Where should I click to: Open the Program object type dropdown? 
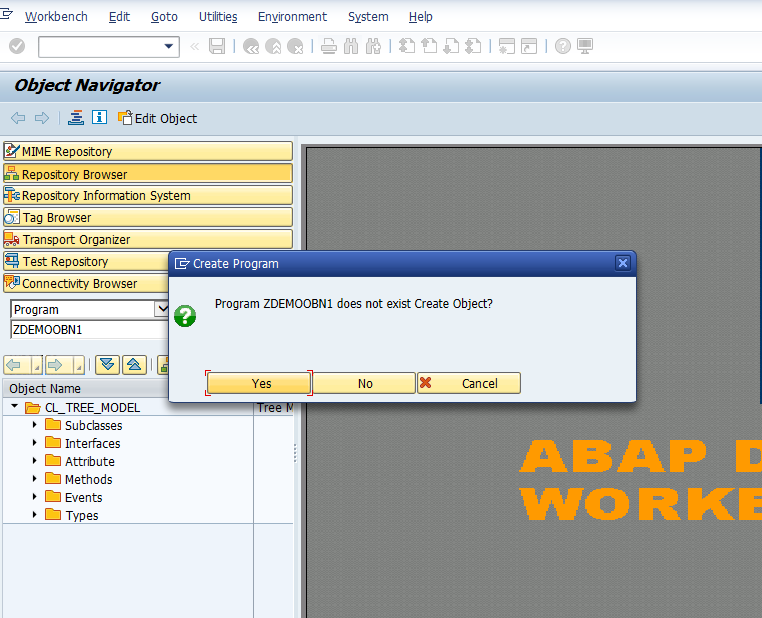point(161,309)
